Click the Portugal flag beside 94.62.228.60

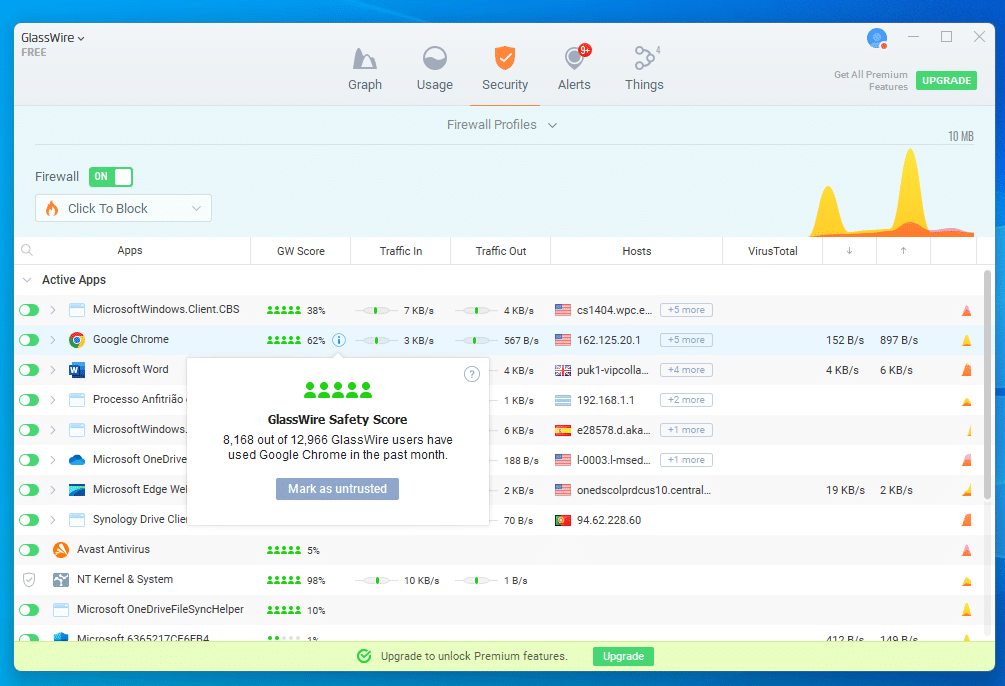pyautogui.click(x=563, y=520)
